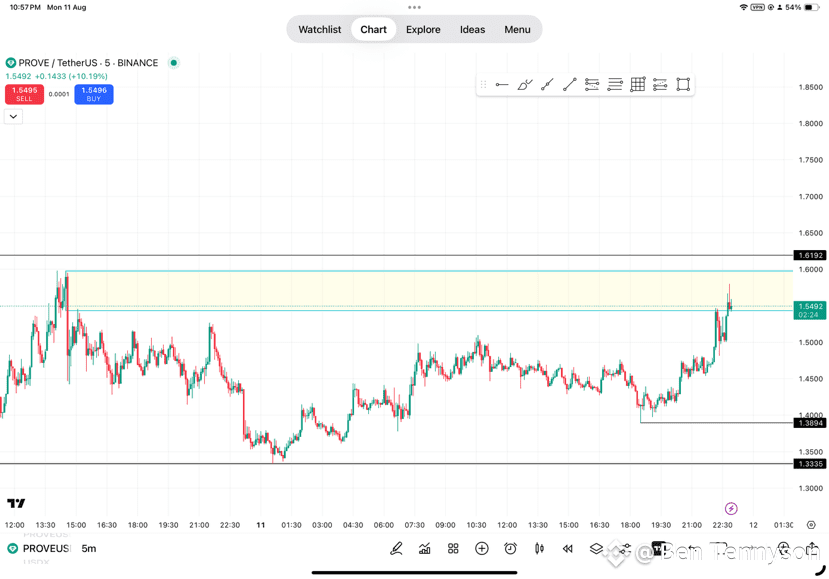Tap the 10:57 PM clock in status bar

25,7
